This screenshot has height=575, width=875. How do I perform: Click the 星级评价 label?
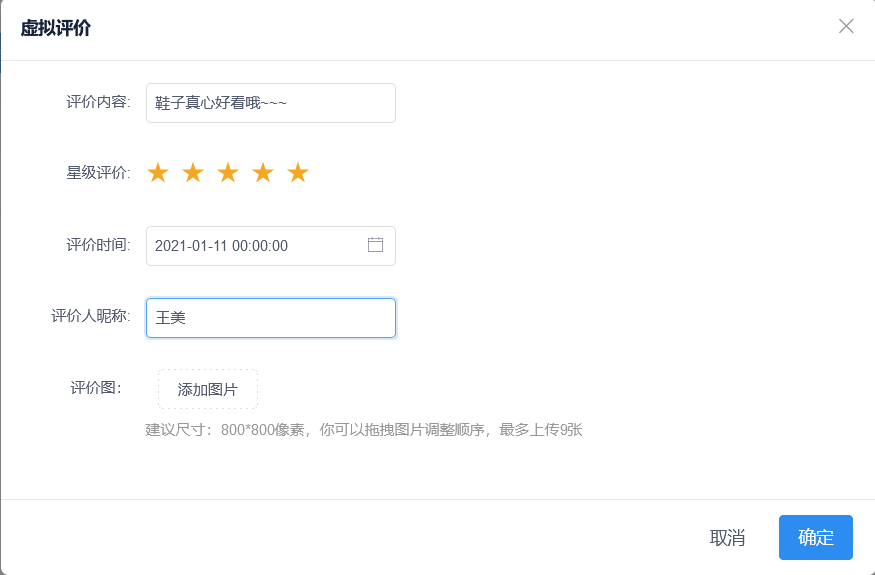[x=98, y=173]
